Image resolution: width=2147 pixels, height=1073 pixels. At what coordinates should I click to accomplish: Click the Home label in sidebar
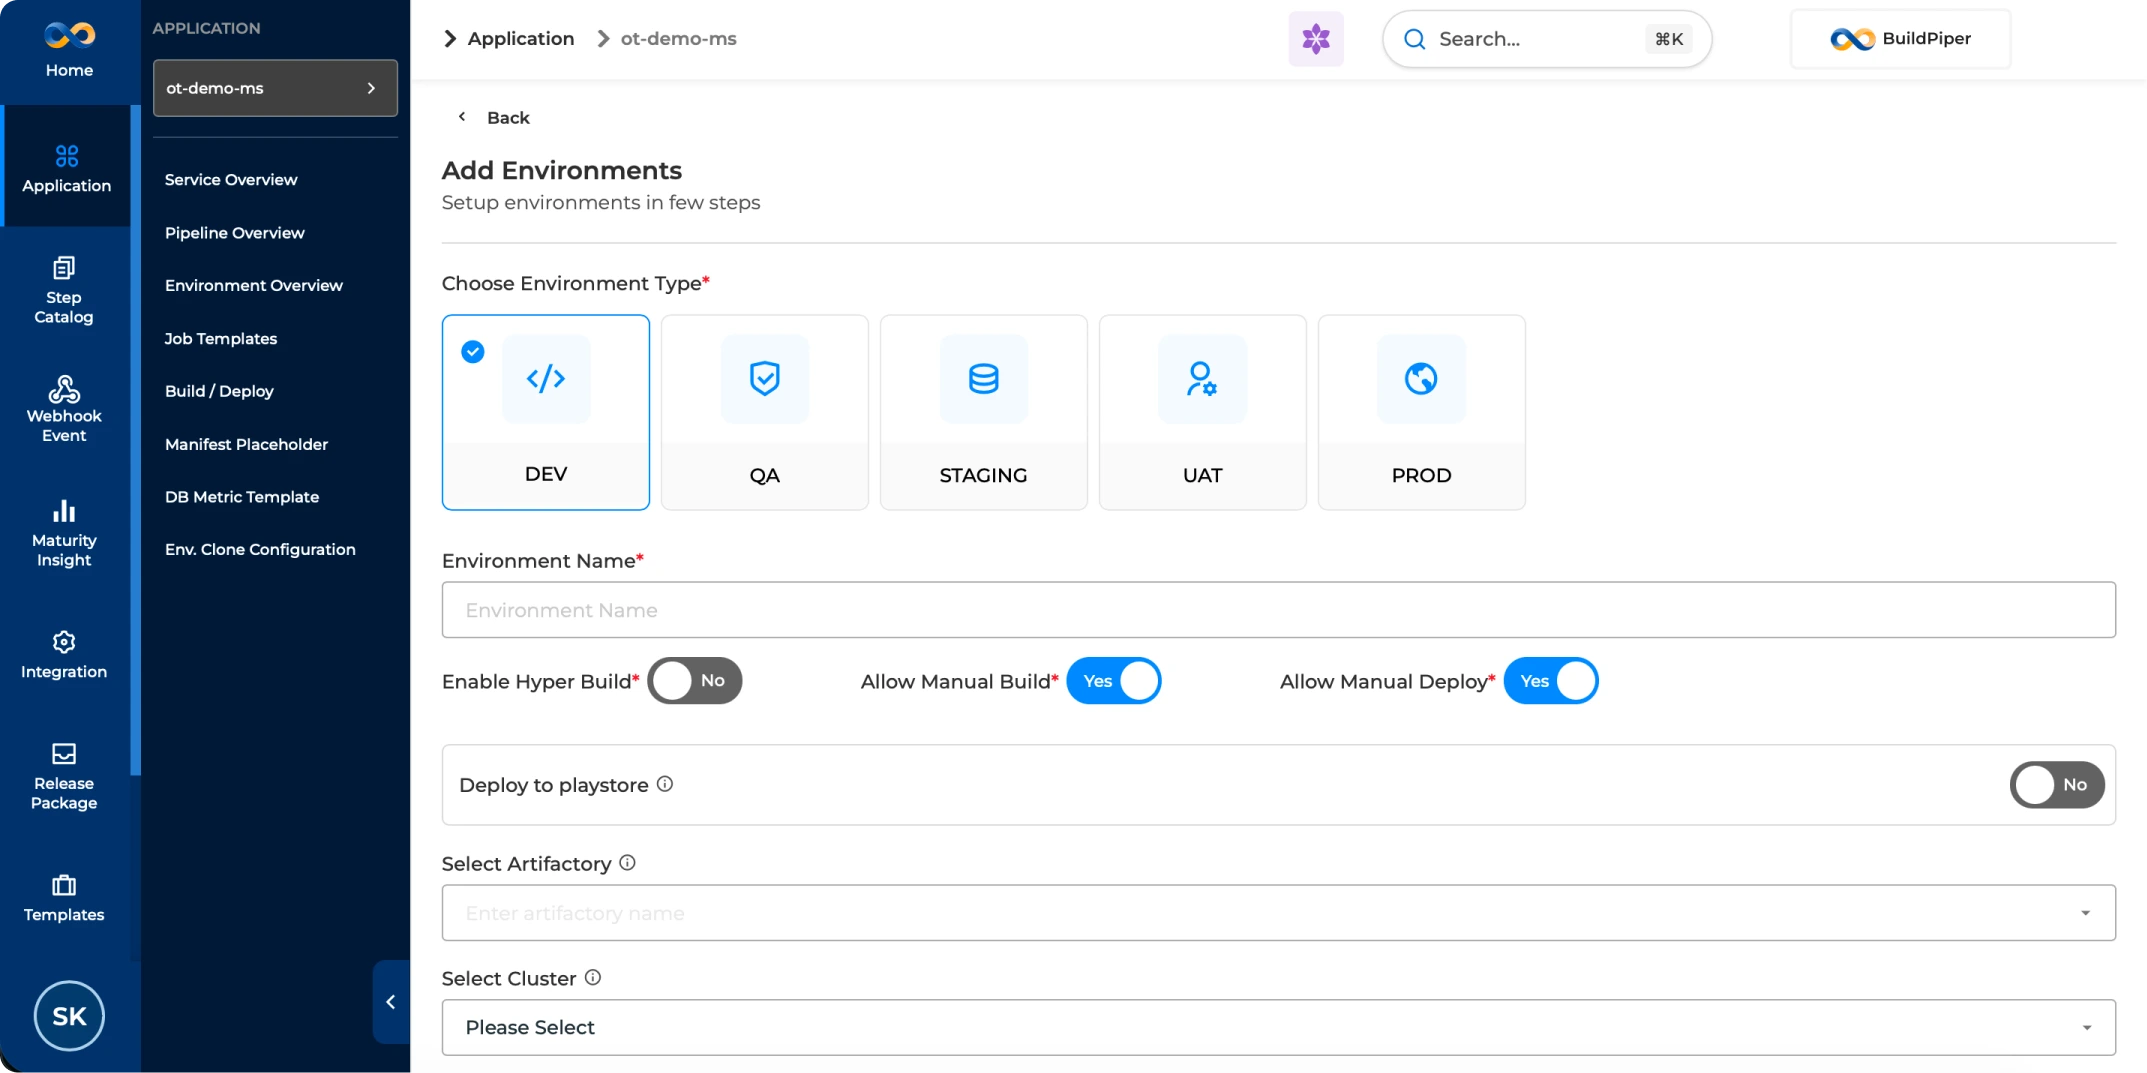point(69,70)
